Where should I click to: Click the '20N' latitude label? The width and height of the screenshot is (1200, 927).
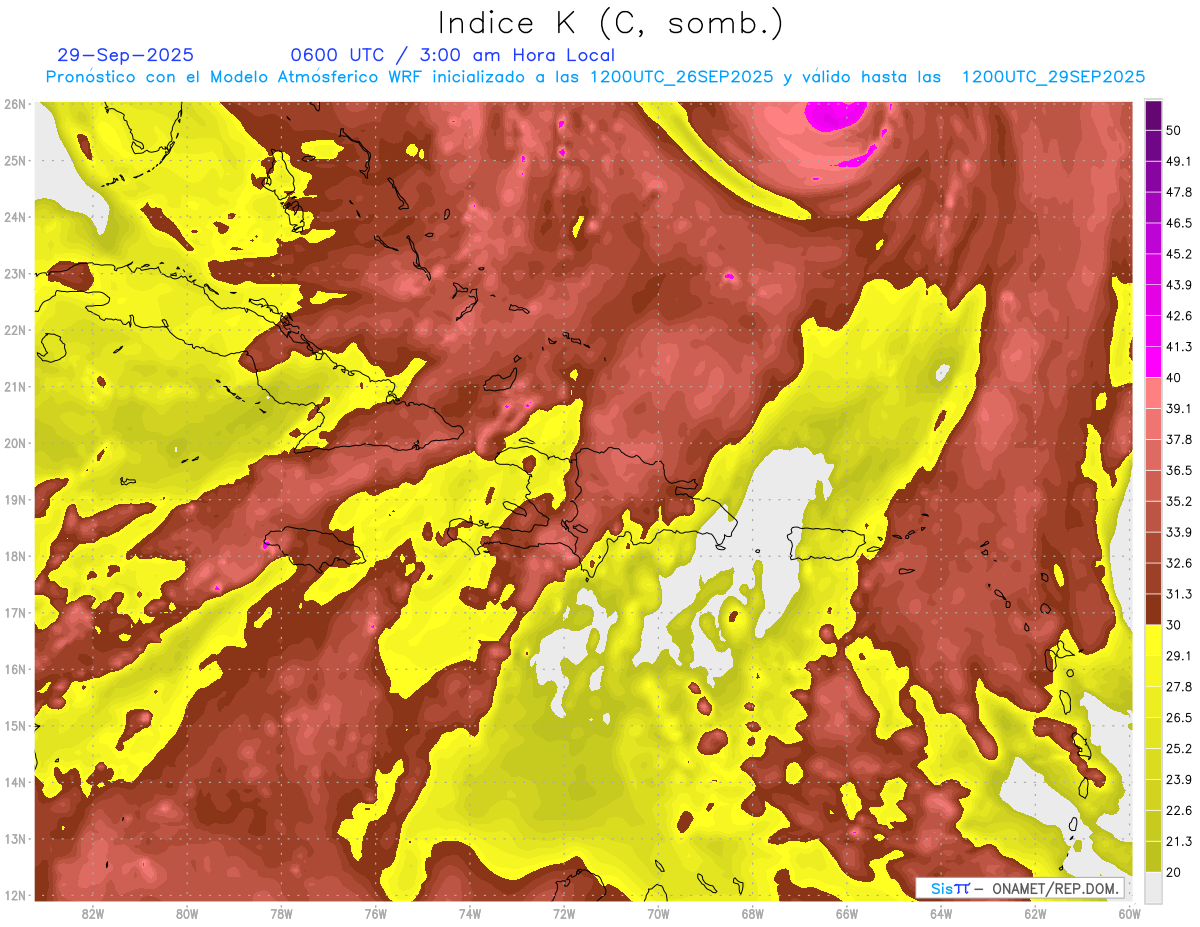[x=14, y=443]
